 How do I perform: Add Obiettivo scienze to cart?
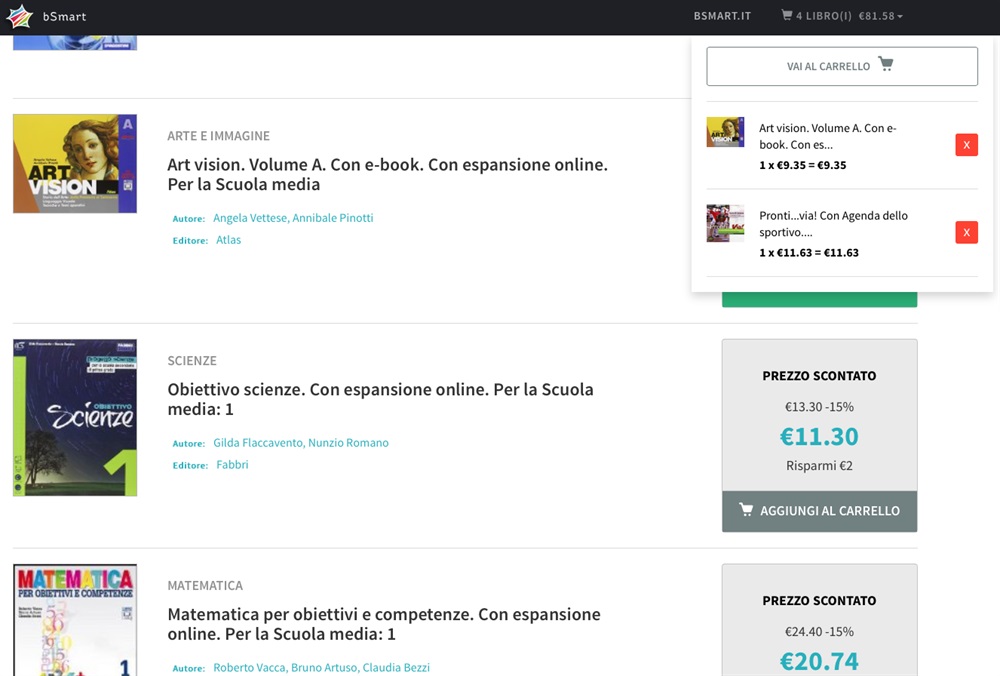[820, 511]
